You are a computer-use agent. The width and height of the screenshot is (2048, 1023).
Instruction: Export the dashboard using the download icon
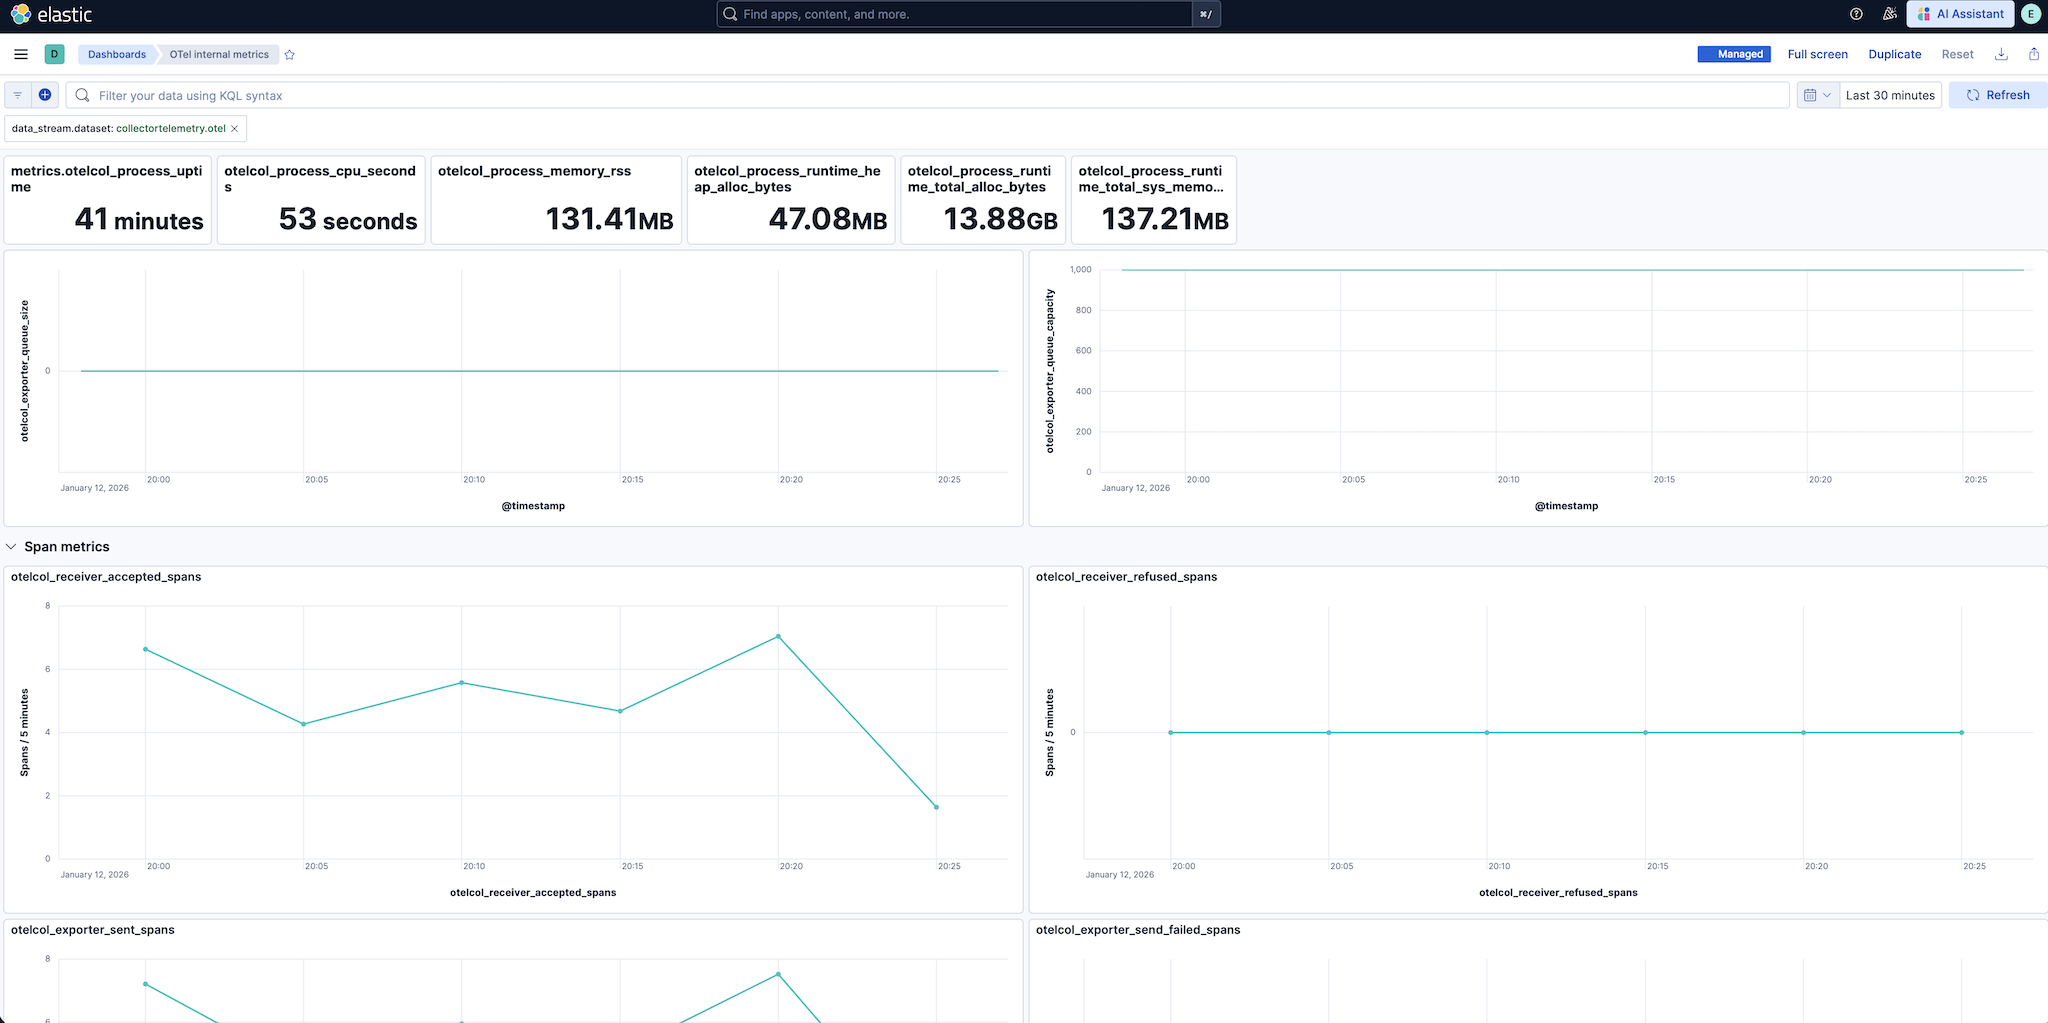click(2001, 54)
